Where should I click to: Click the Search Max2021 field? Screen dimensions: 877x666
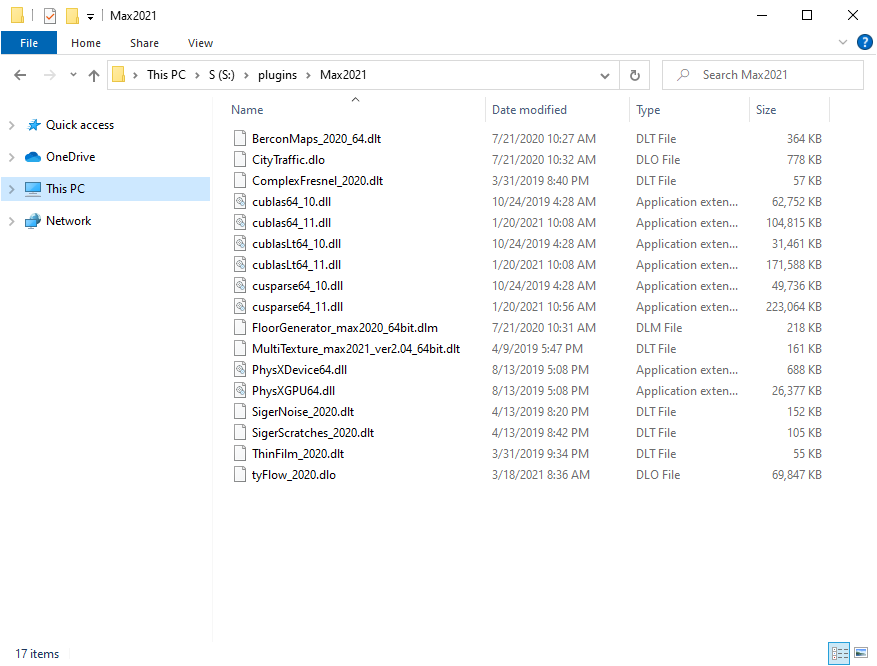coord(762,75)
